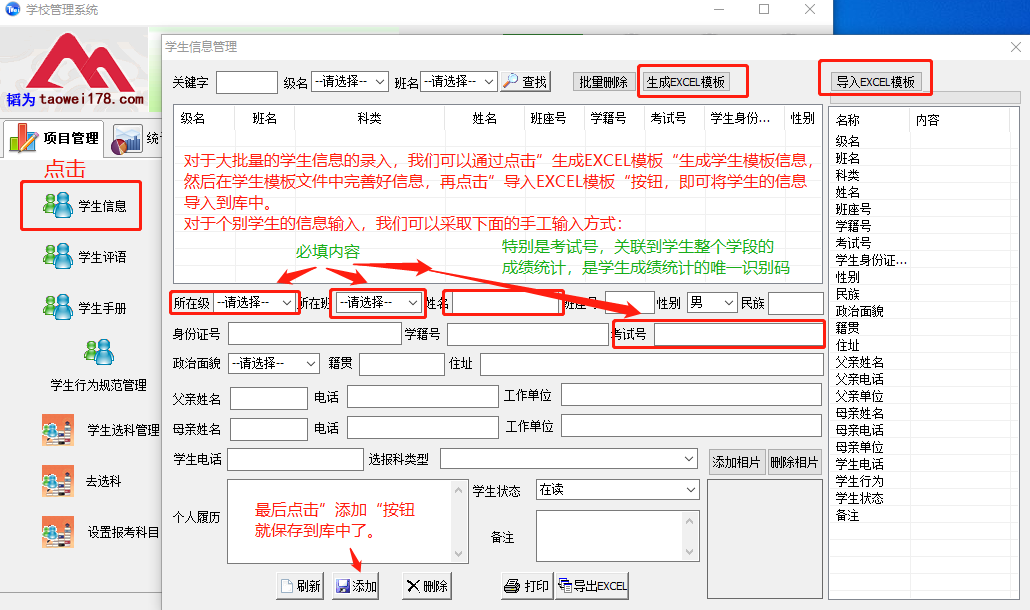The width and height of the screenshot is (1030, 610).
Task: Click the 导入EXCEL模板 button
Action: (875, 83)
